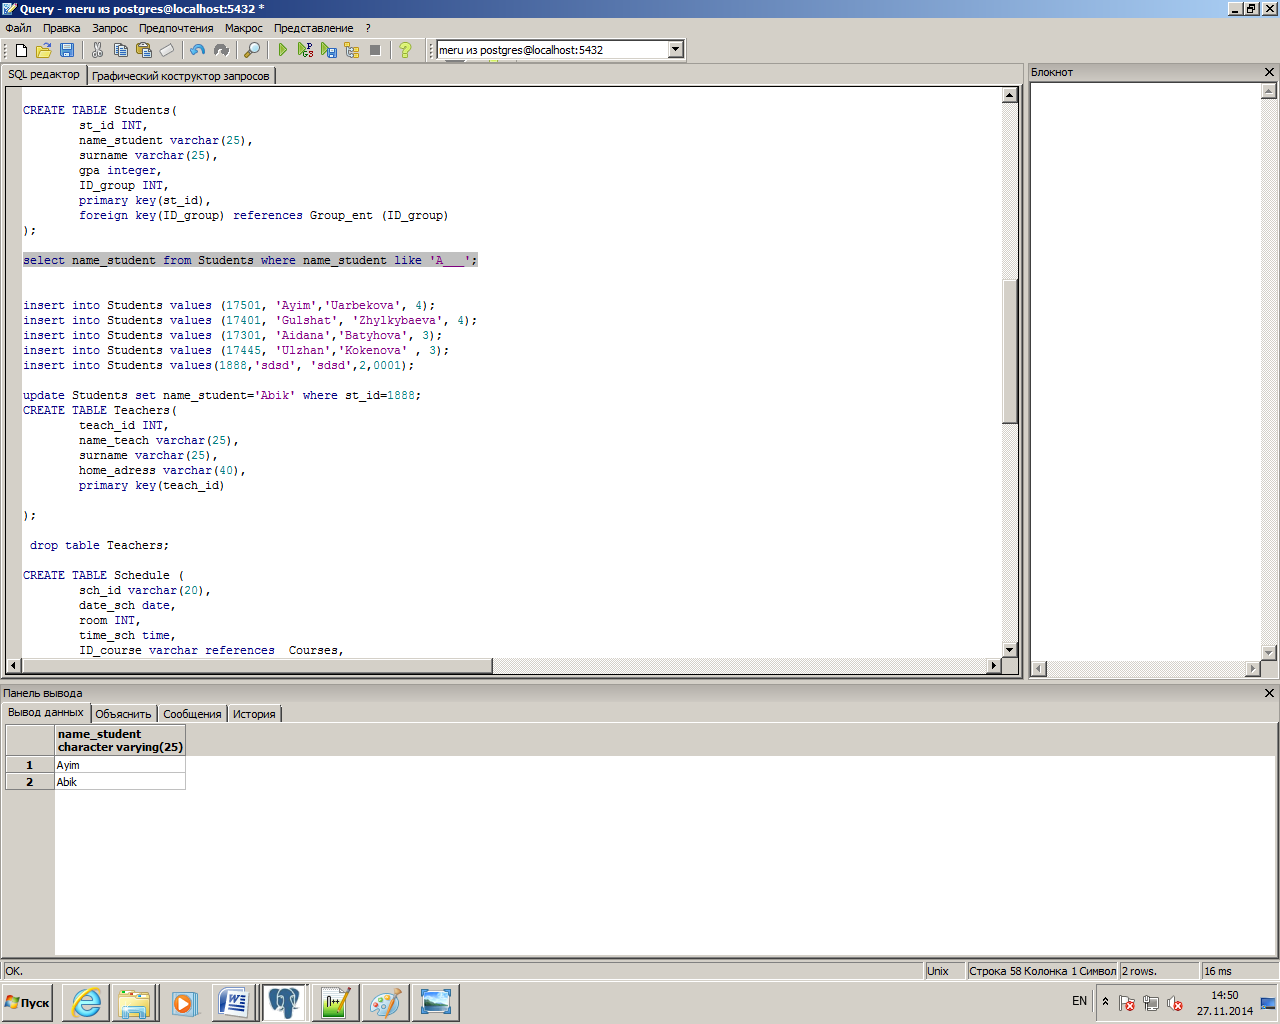This screenshot has height=1024, width=1280.
Task: Switch to Графический конструктор запросов tab
Action: click(x=181, y=76)
